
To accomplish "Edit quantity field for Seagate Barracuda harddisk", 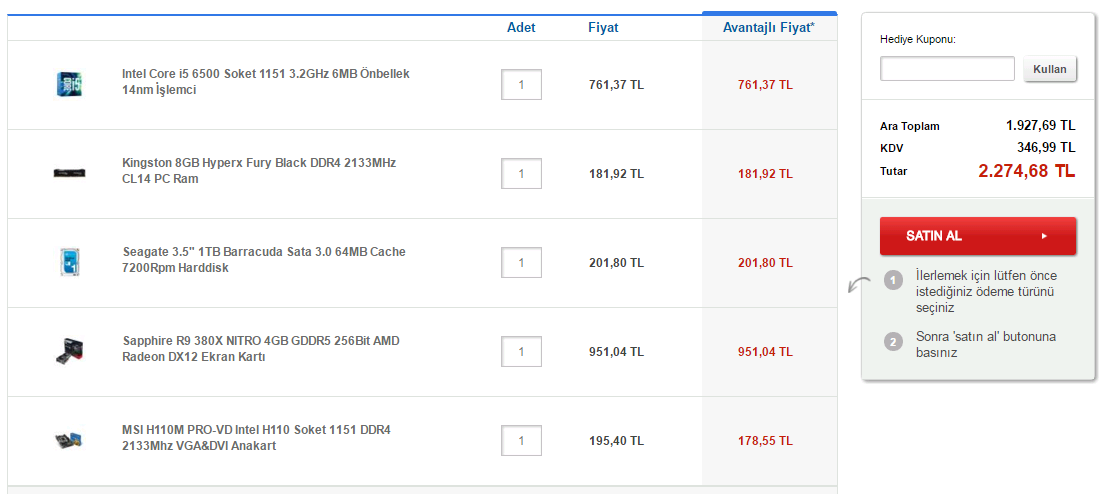I will [x=521, y=262].
